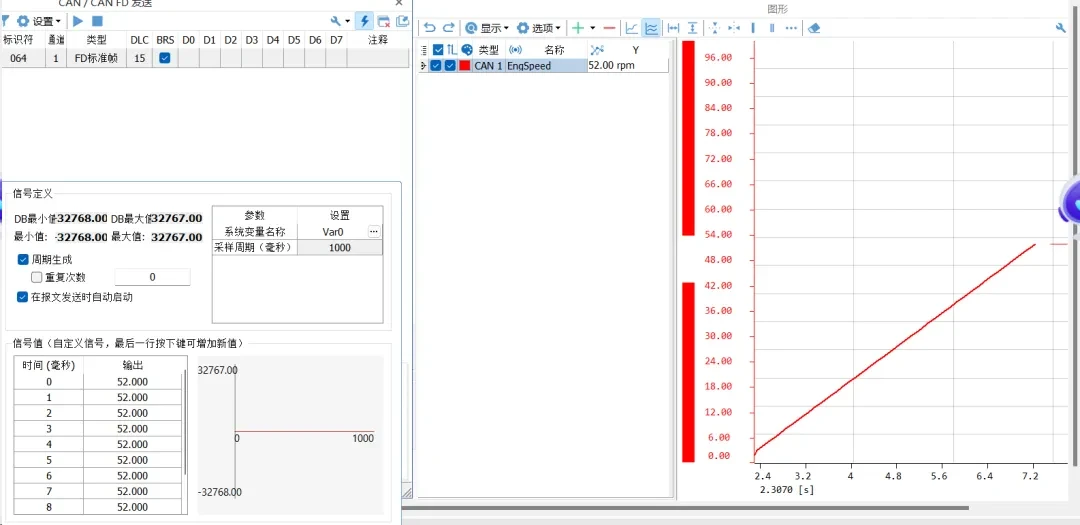Click the 52.00 rpm Y value
The image size is (1080, 525).
coord(612,66)
